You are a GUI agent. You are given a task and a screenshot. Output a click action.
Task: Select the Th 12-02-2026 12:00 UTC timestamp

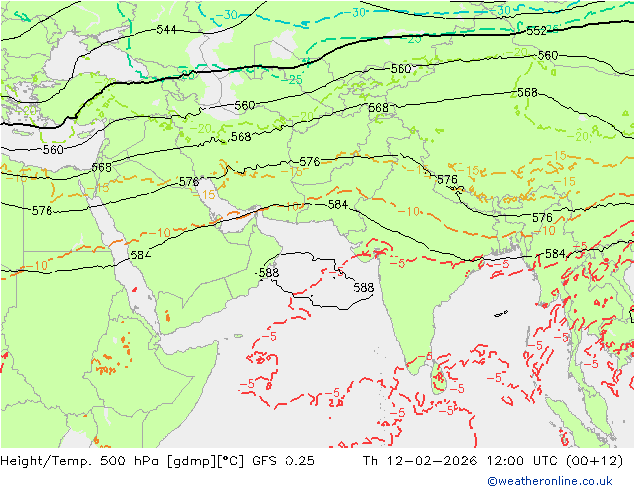tap(492, 461)
